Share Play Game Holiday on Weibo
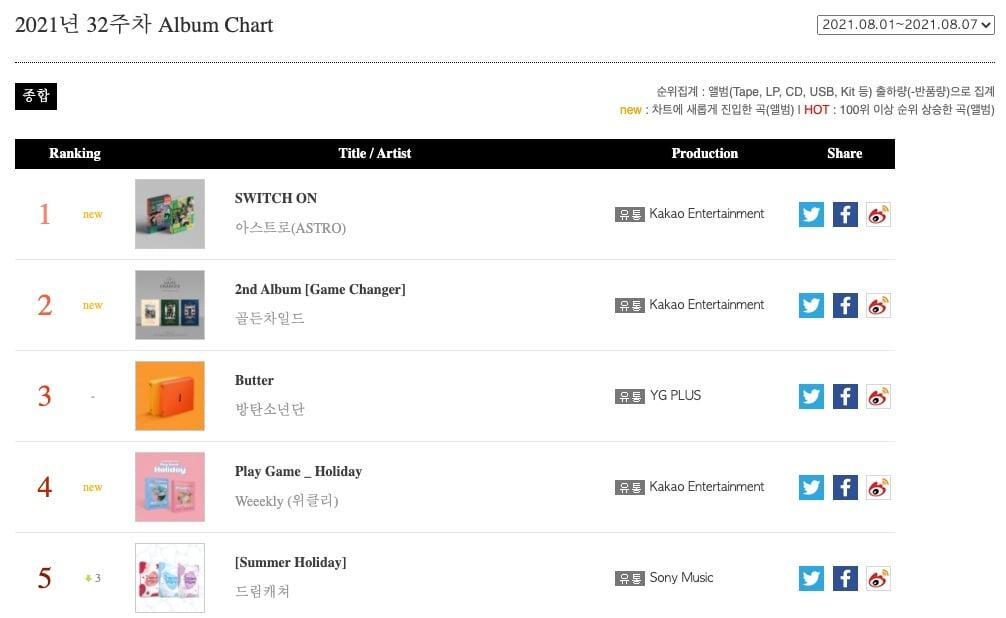1006x618 pixels. click(878, 487)
